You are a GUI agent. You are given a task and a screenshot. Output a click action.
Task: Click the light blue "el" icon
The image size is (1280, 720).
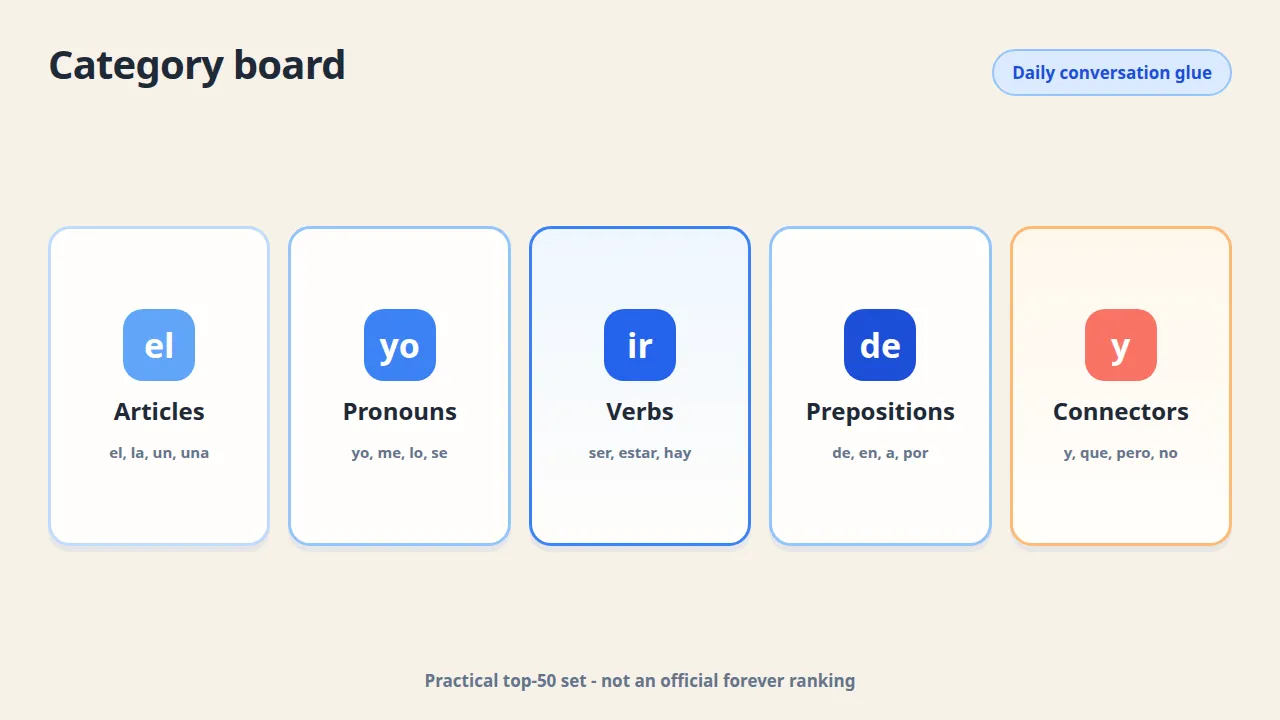(159, 345)
